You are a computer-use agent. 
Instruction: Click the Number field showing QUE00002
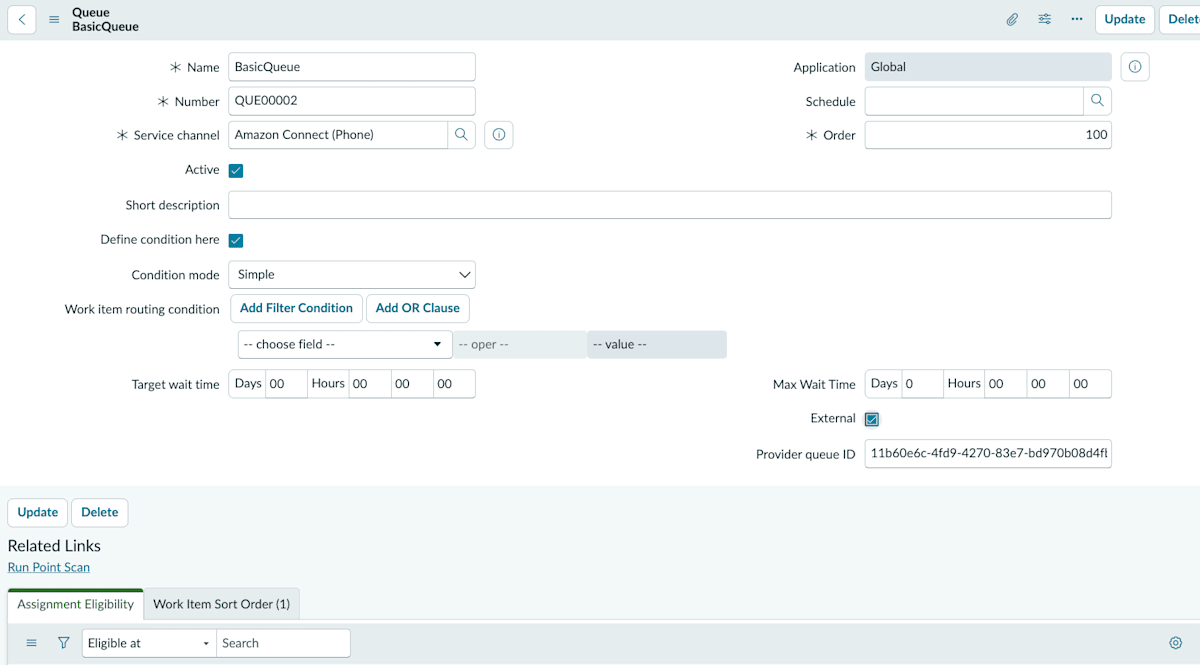(x=352, y=101)
